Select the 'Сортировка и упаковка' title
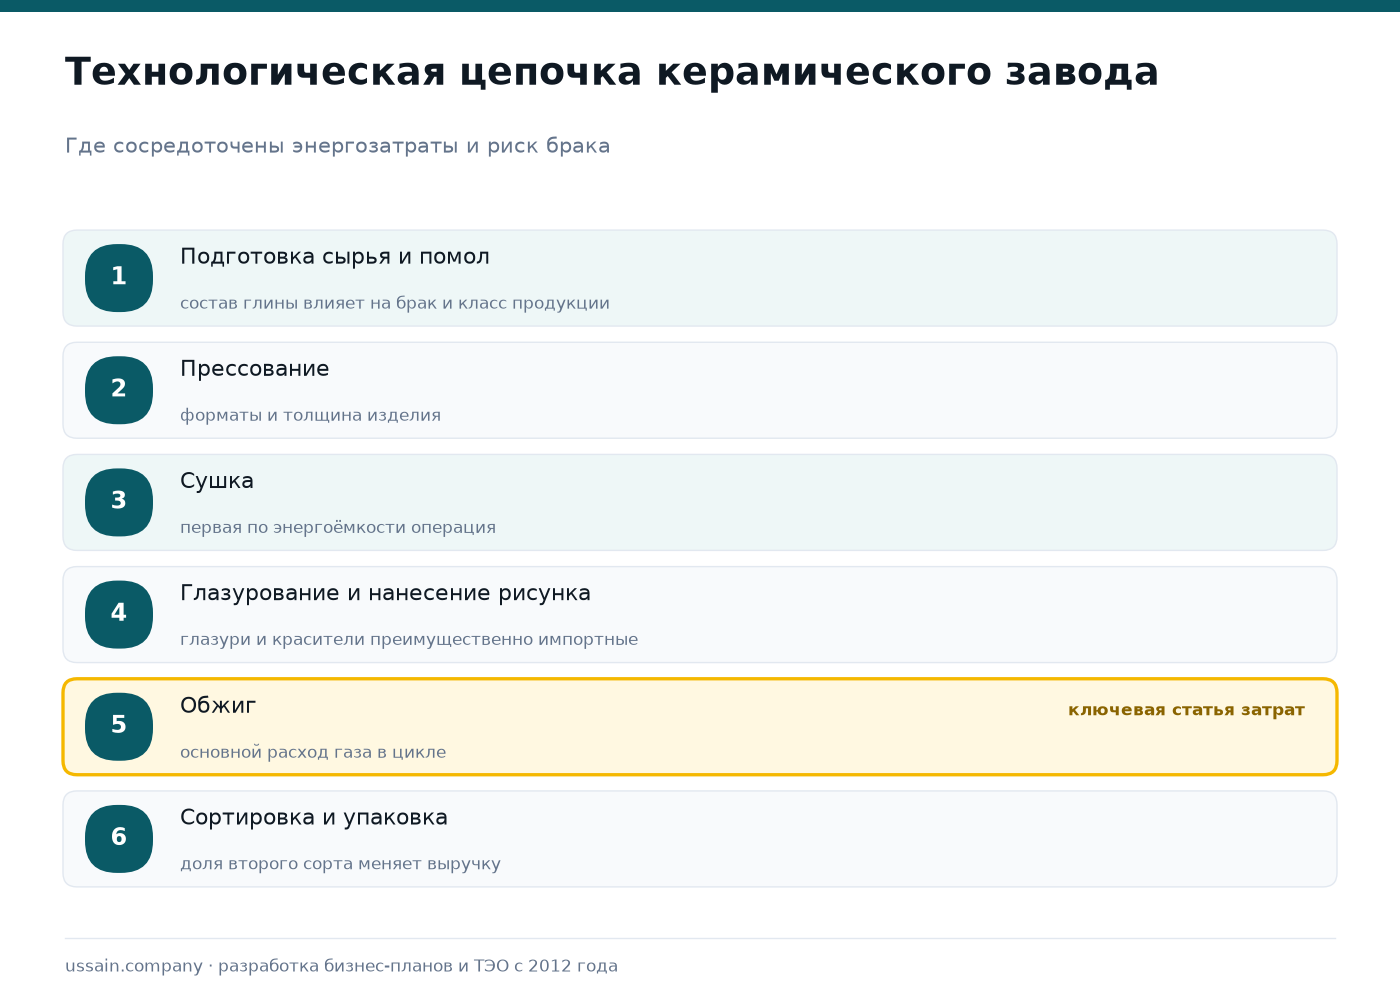 coord(314,818)
